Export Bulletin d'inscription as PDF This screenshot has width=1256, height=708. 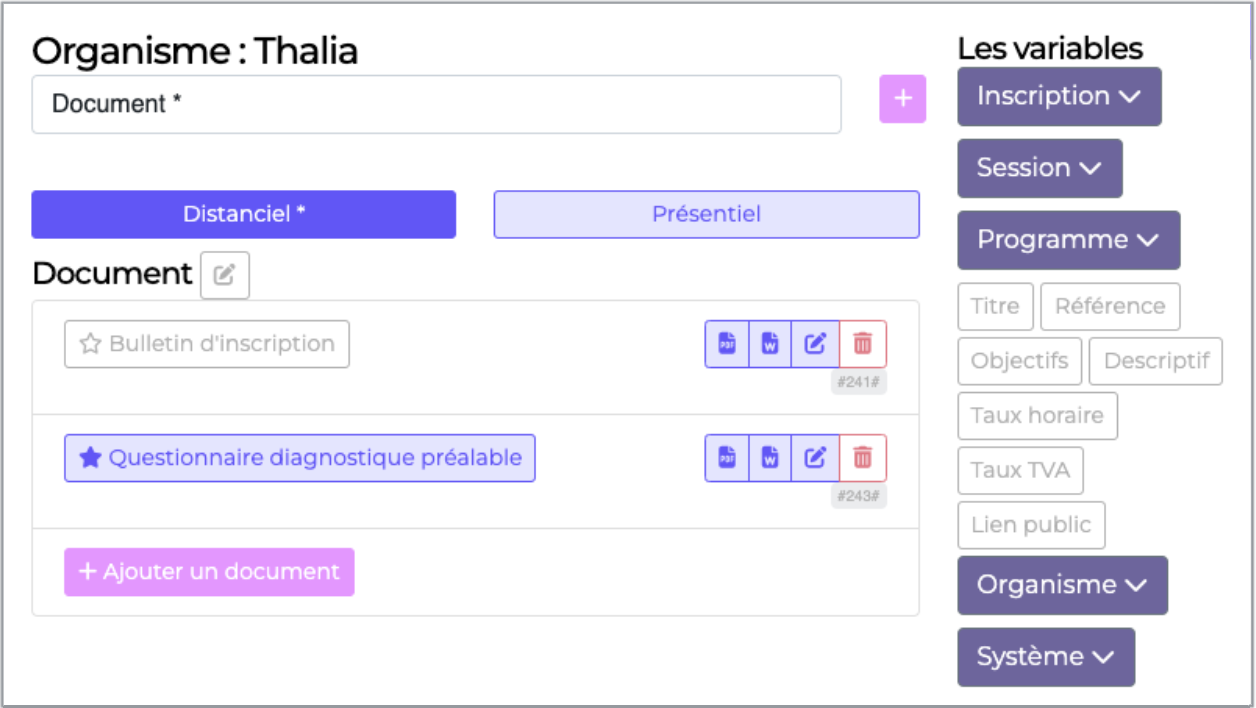(x=727, y=344)
